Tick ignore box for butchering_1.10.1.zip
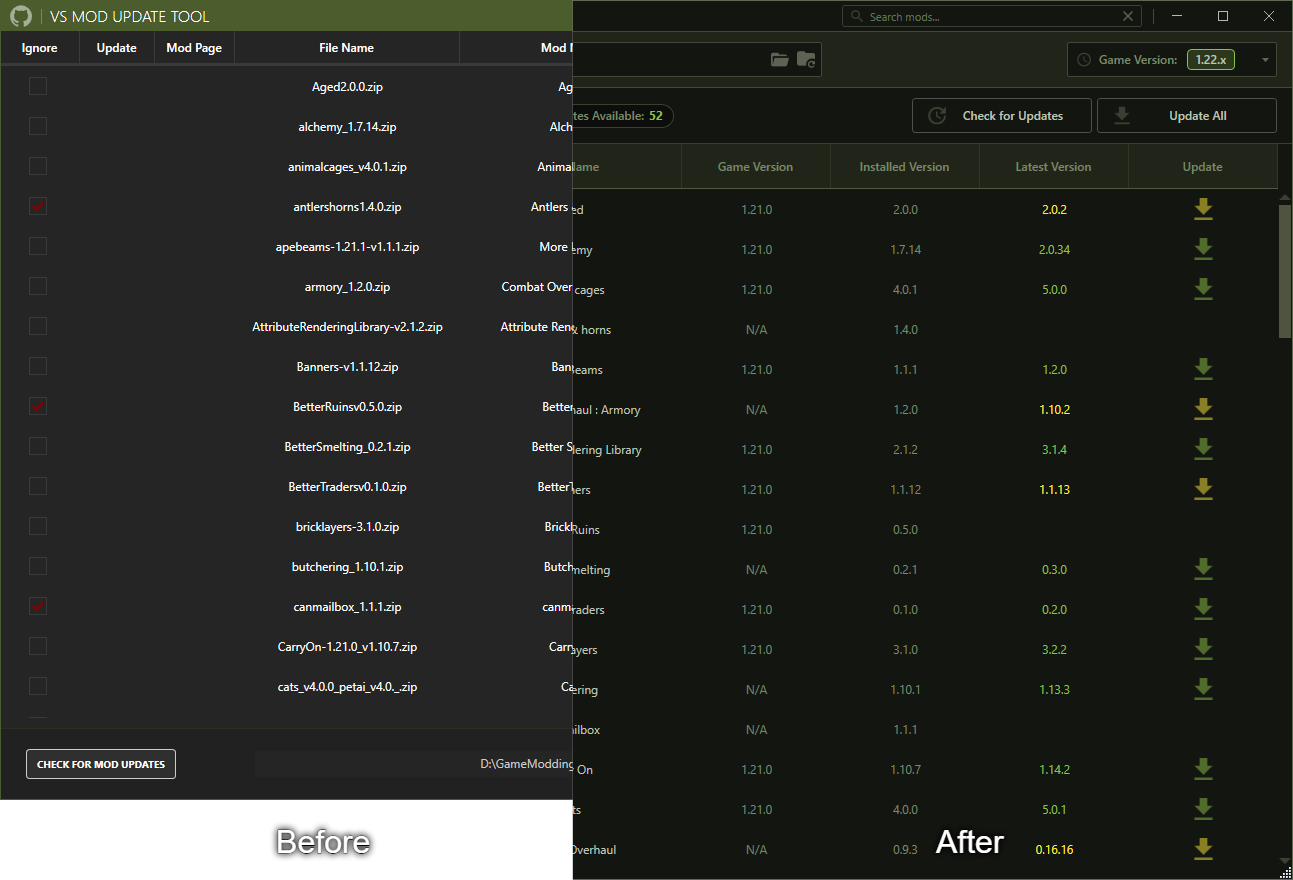Viewport: 1293px width, 880px height. point(38,566)
